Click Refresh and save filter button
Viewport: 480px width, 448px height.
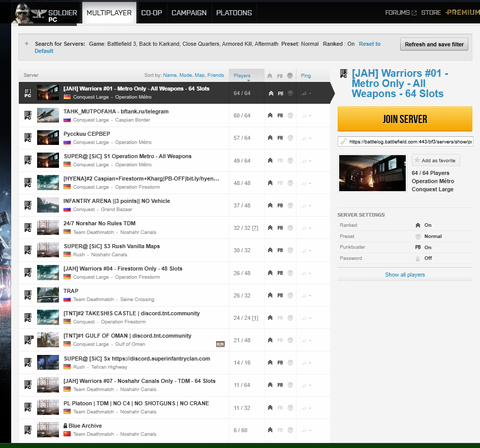[x=434, y=44]
